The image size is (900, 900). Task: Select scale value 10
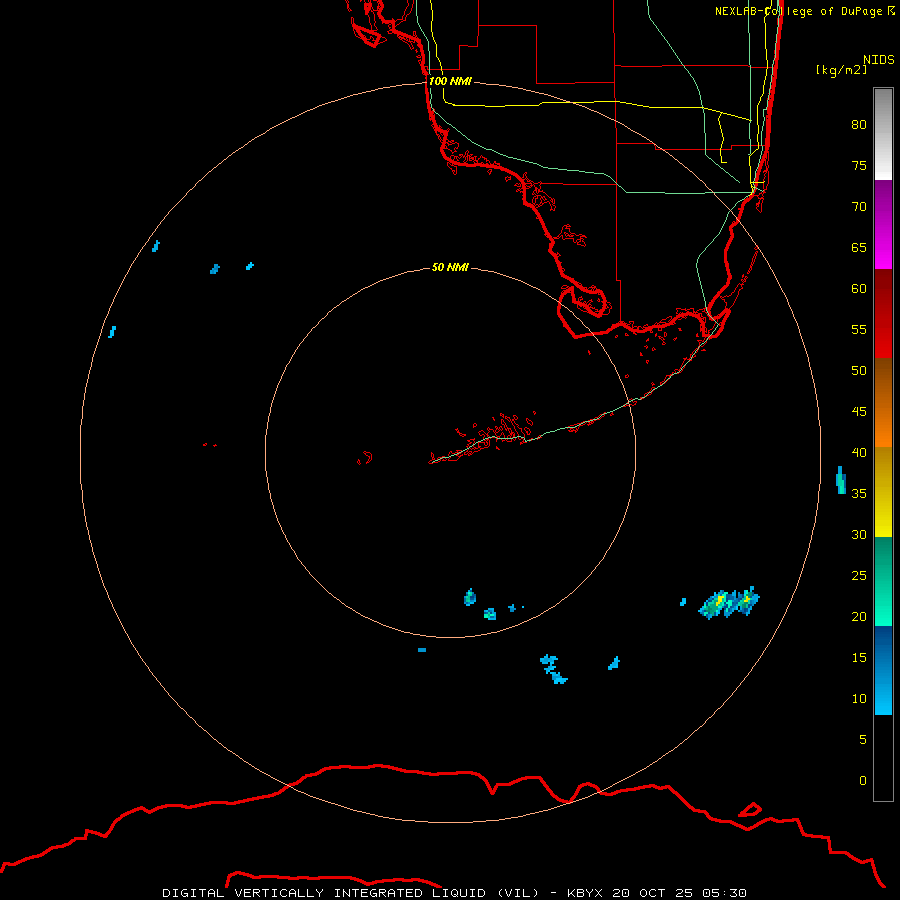tap(859, 699)
